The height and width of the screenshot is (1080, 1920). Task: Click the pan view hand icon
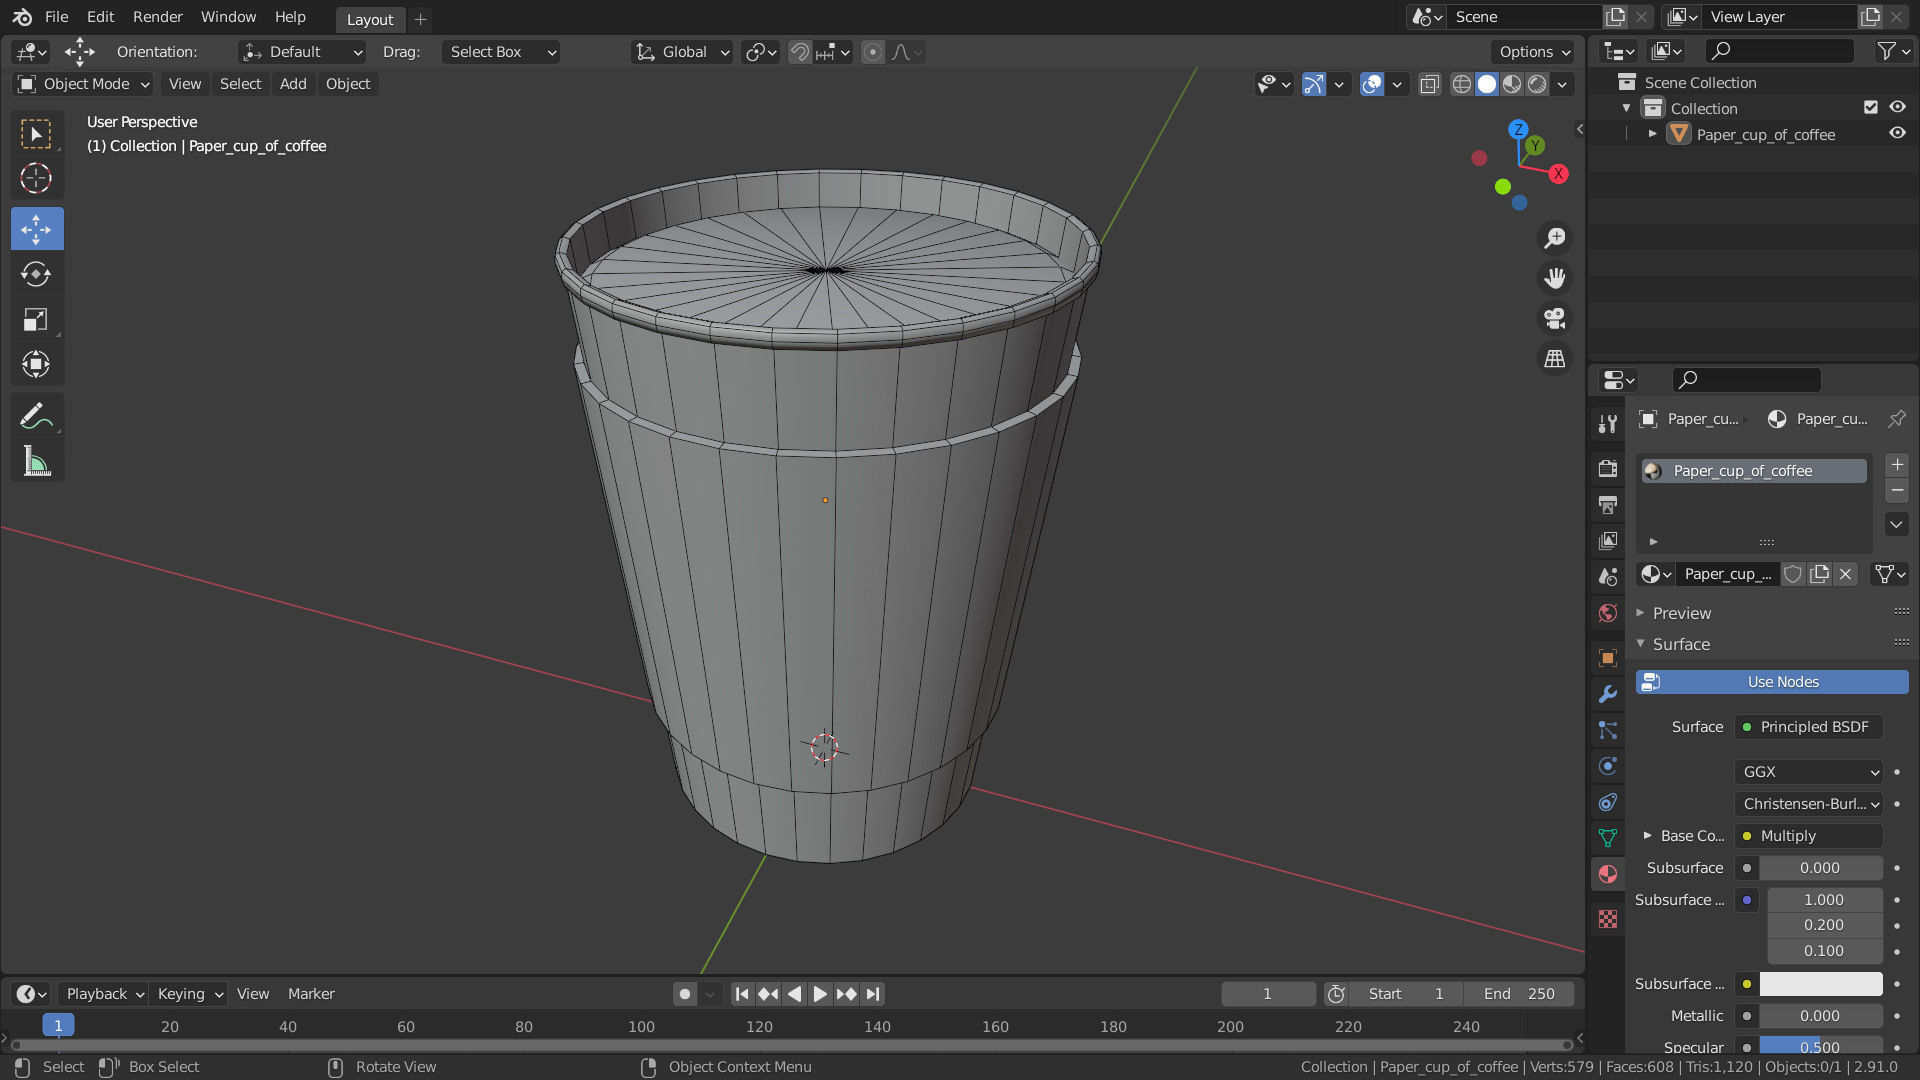pyautogui.click(x=1555, y=278)
